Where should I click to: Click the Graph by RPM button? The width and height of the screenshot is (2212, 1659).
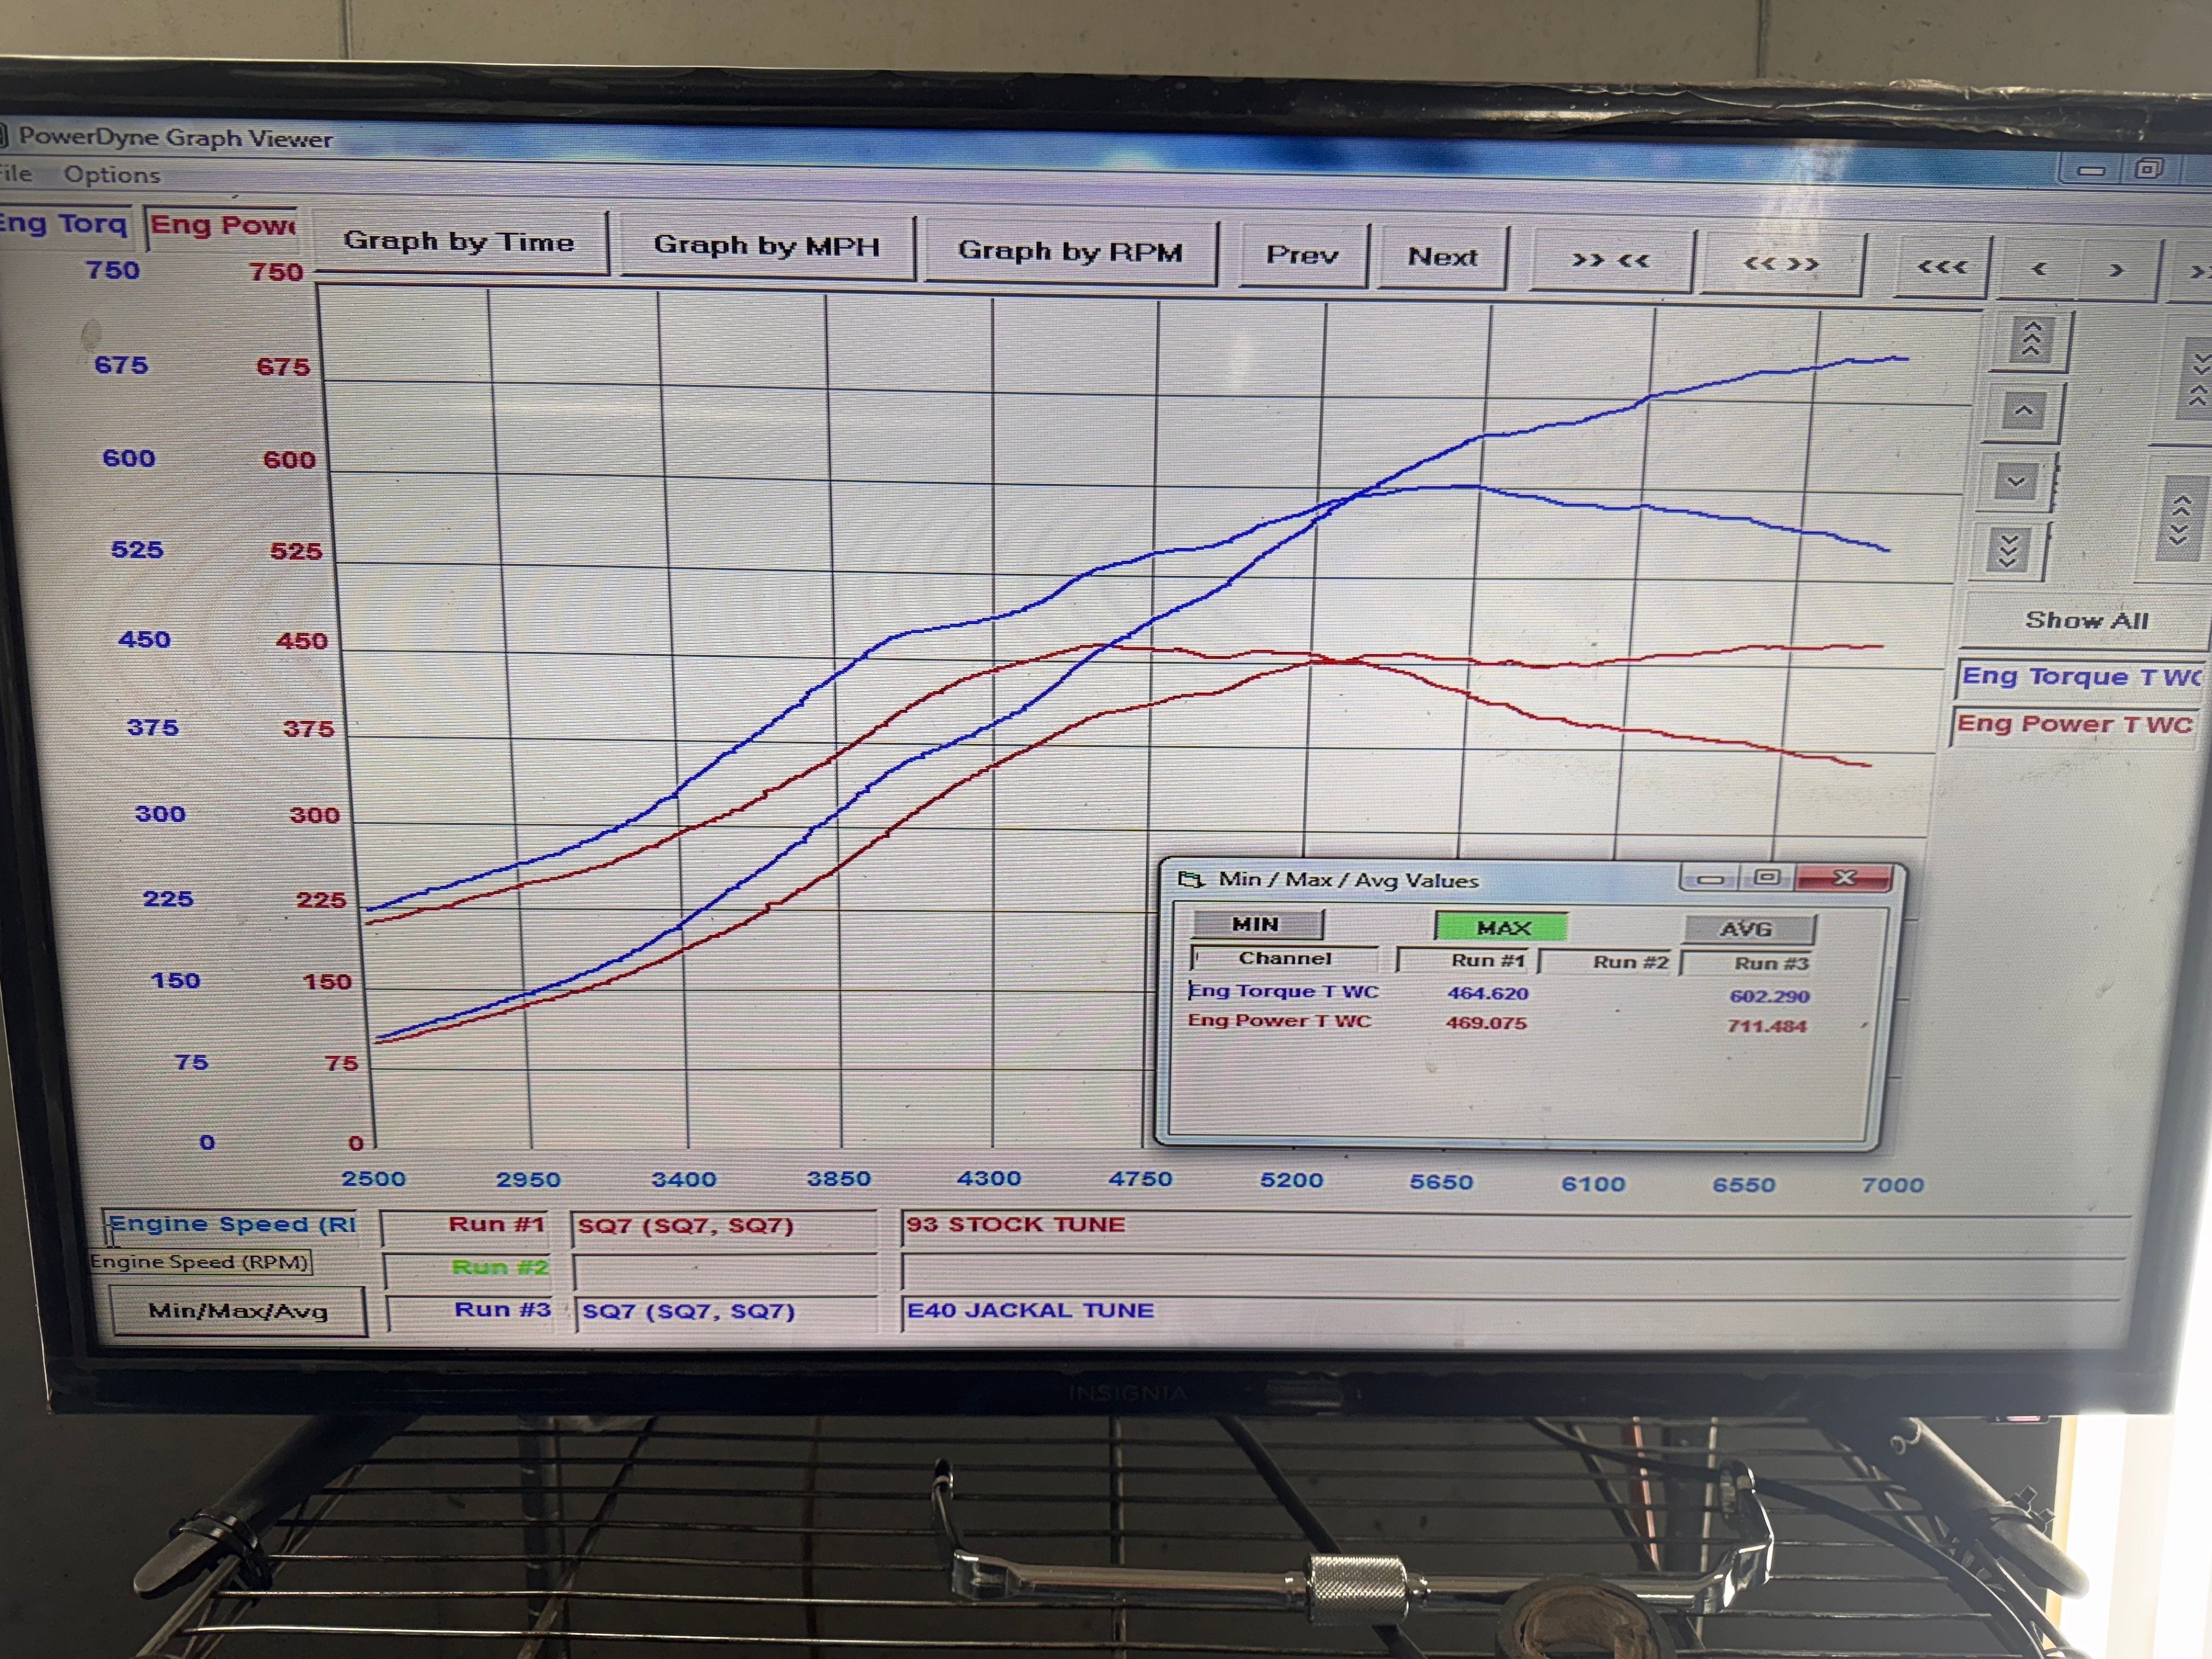[1072, 252]
